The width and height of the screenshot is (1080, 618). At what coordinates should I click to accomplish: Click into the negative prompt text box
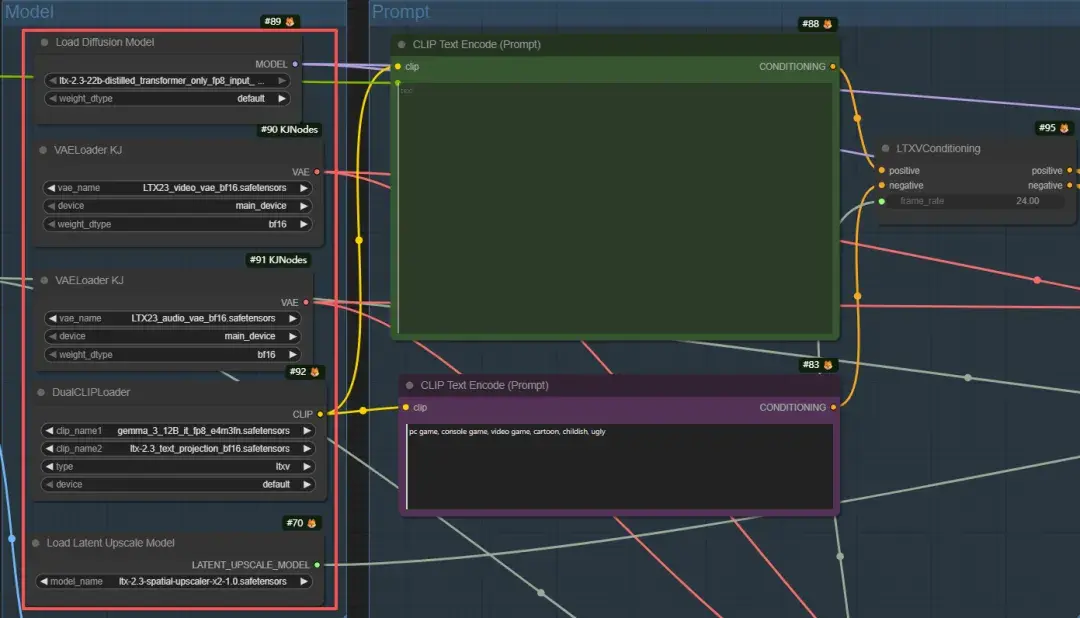[619, 466]
